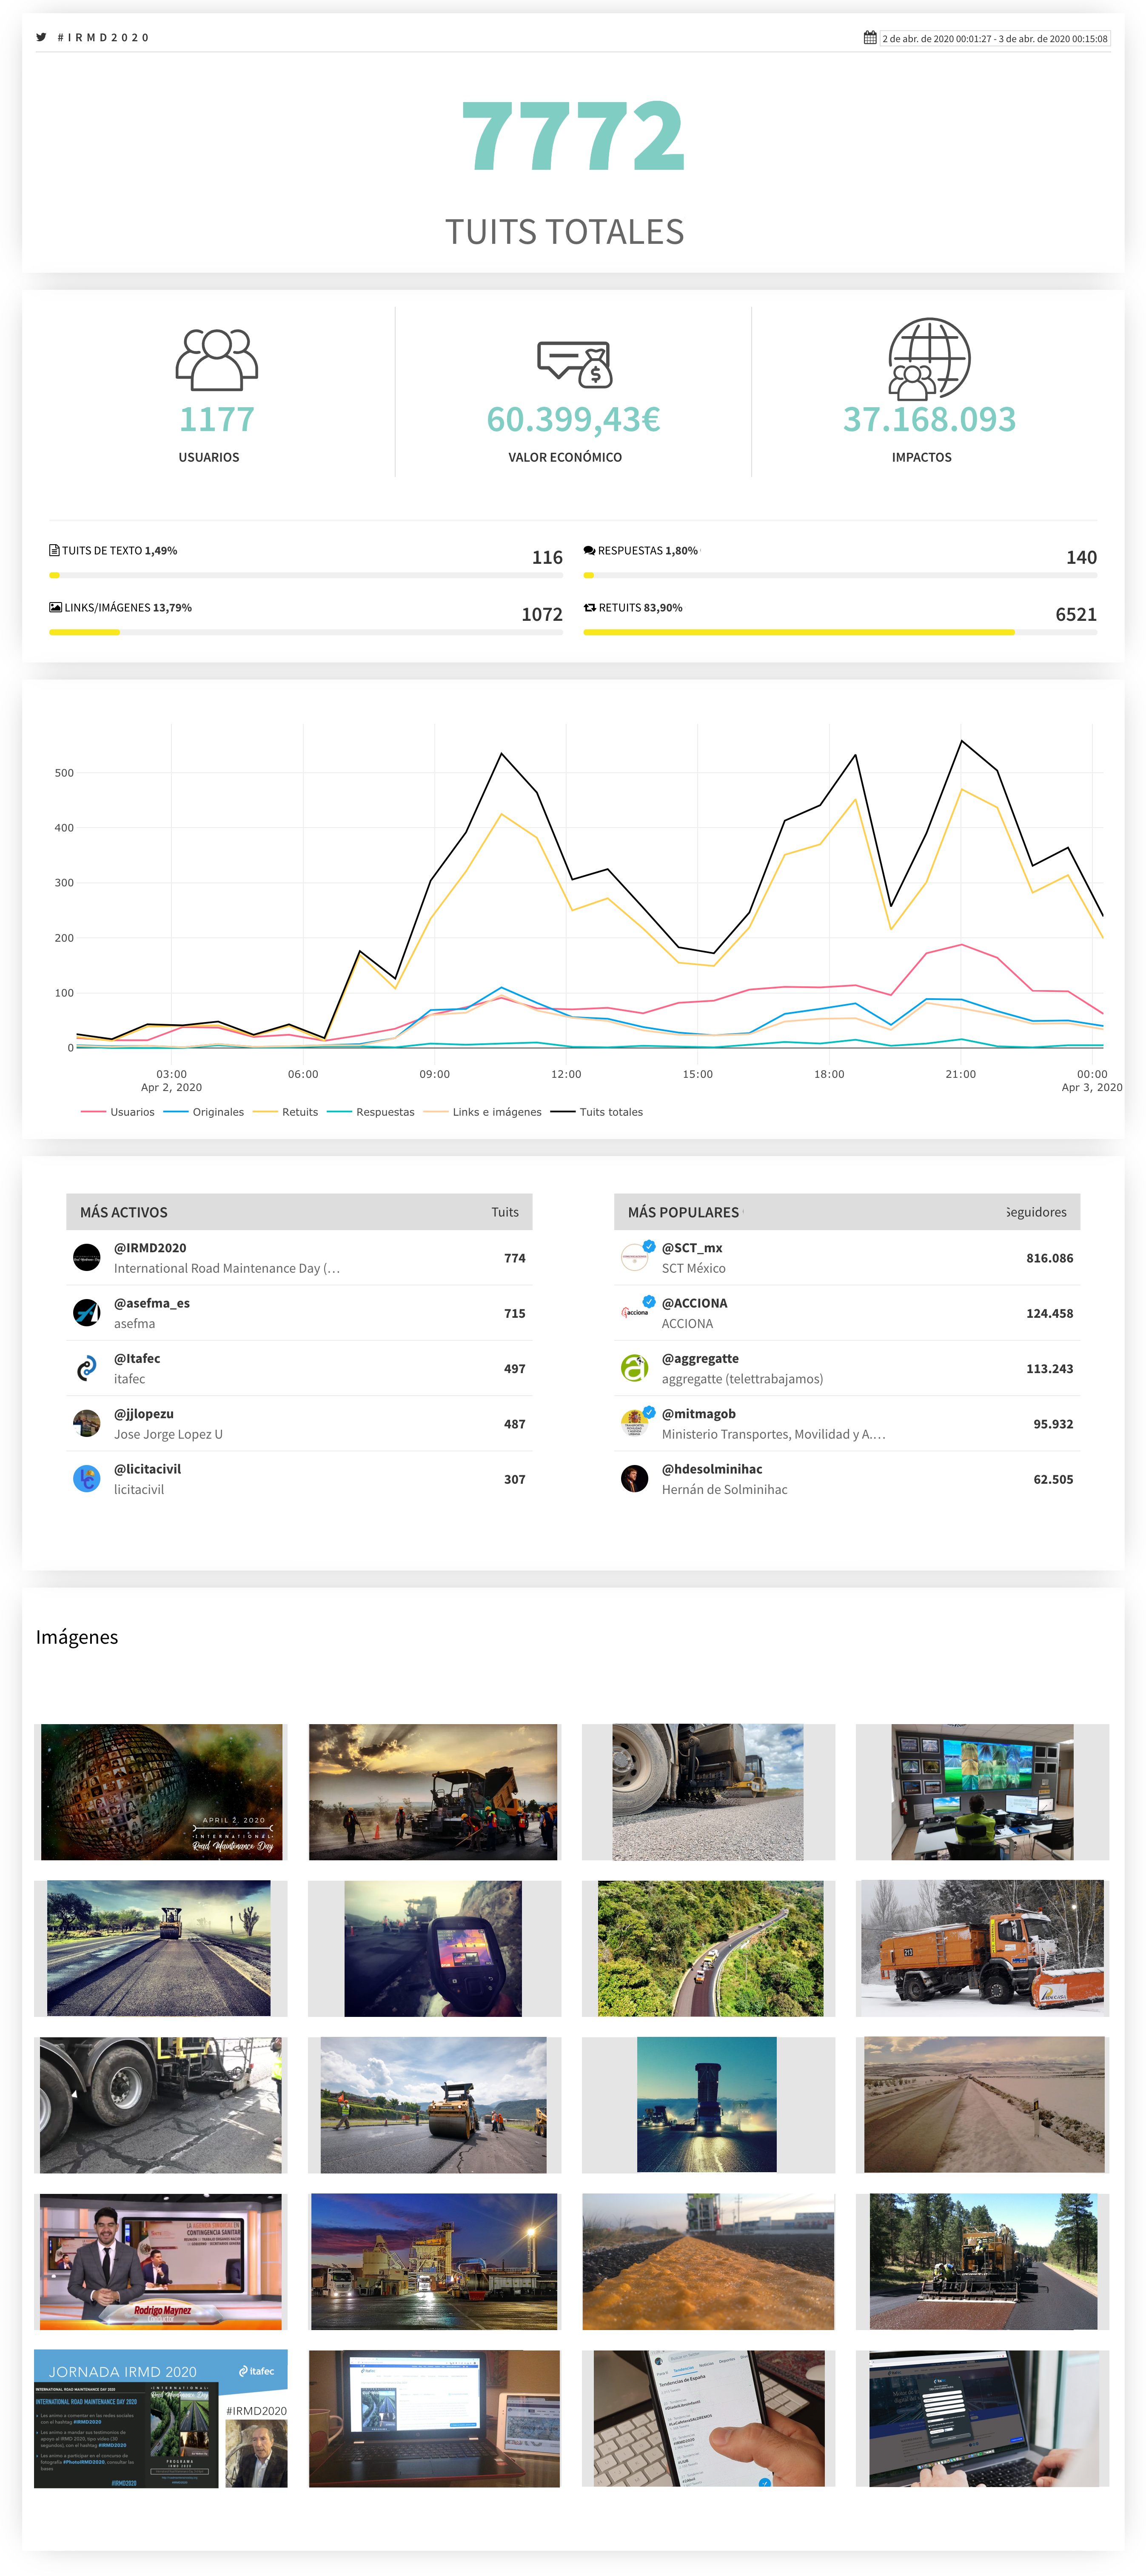Viewport: 1146px width, 2576px height.
Task: Open the orange snowplow truck thumbnail
Action: [982, 1948]
